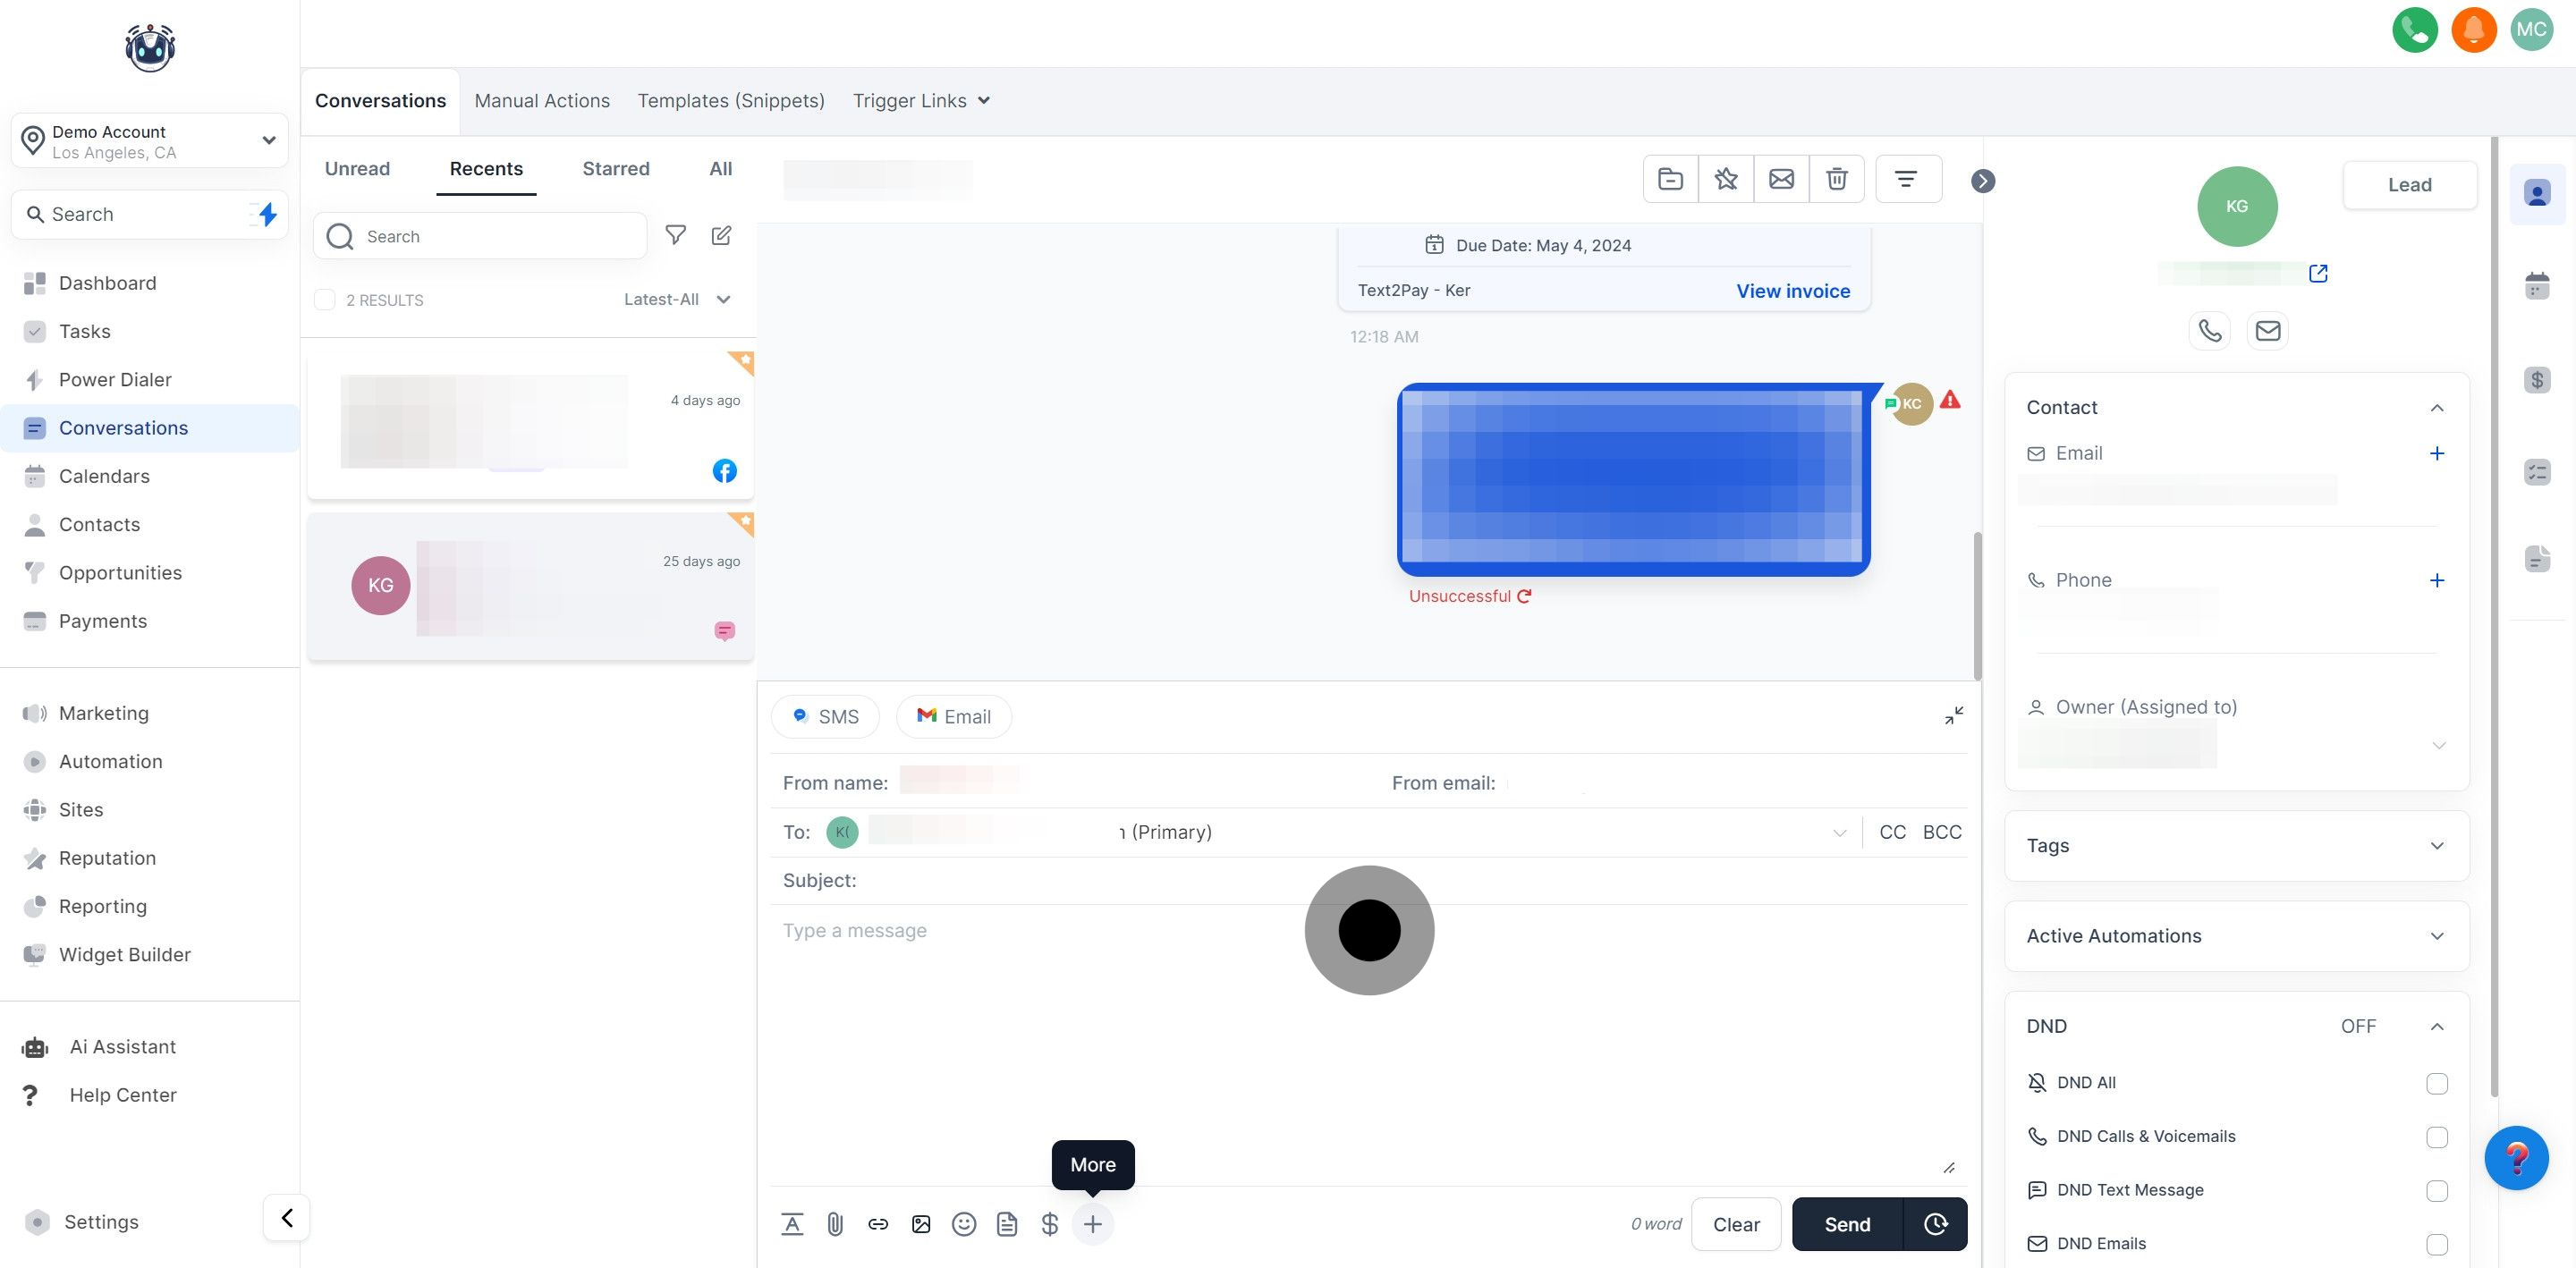2576x1268 pixels.
Task: Delete conversation with trash icon
Action: (x=1836, y=179)
